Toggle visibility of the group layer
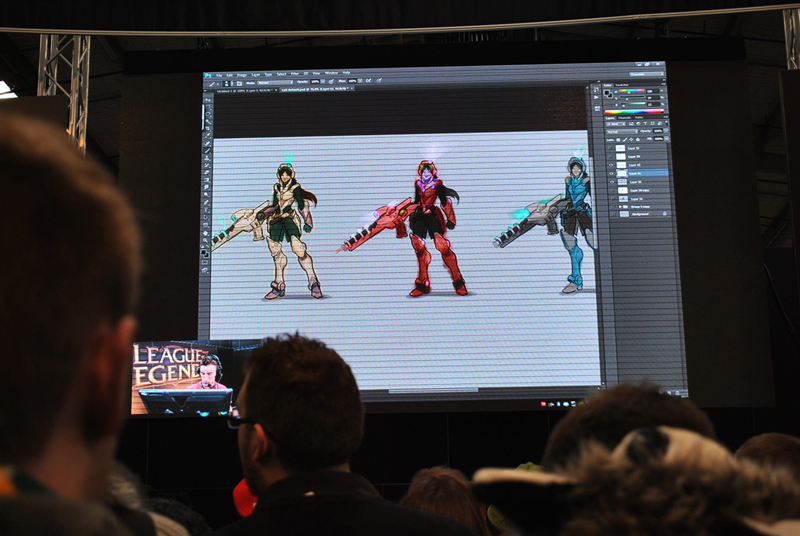This screenshot has height=536, width=800. coord(613,207)
